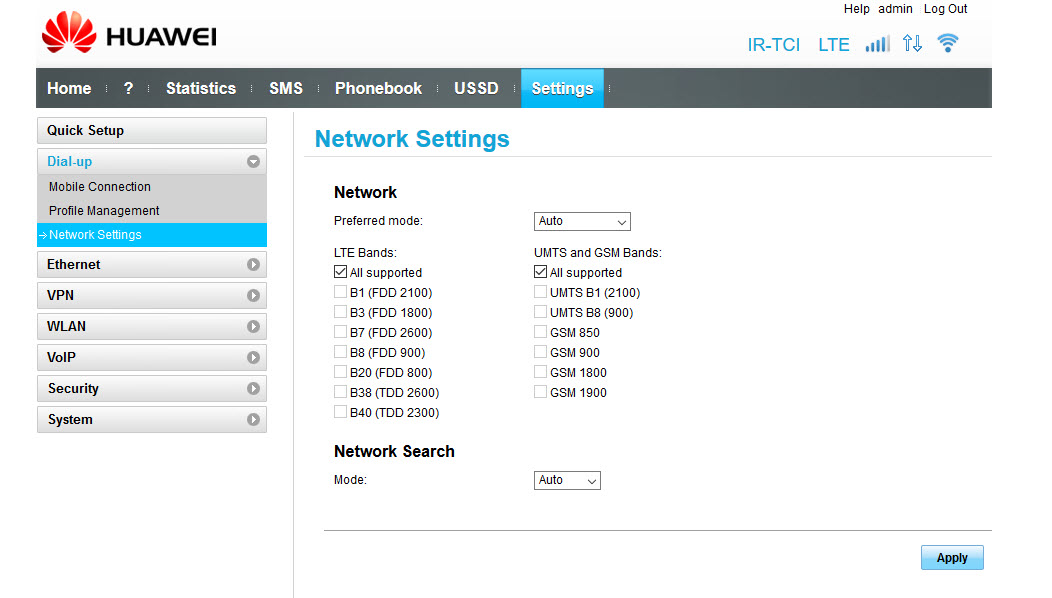Click the Huawei logo
1052x598 pixels.
click(x=128, y=34)
